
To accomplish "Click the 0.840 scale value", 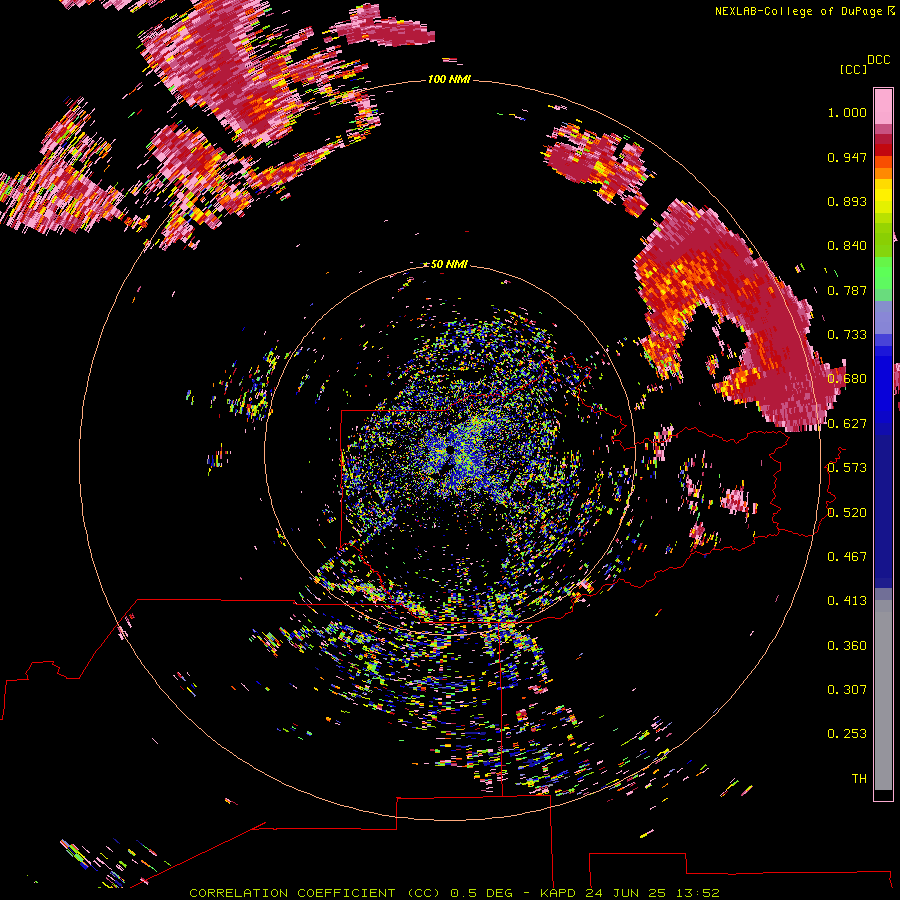I will pyautogui.click(x=847, y=246).
